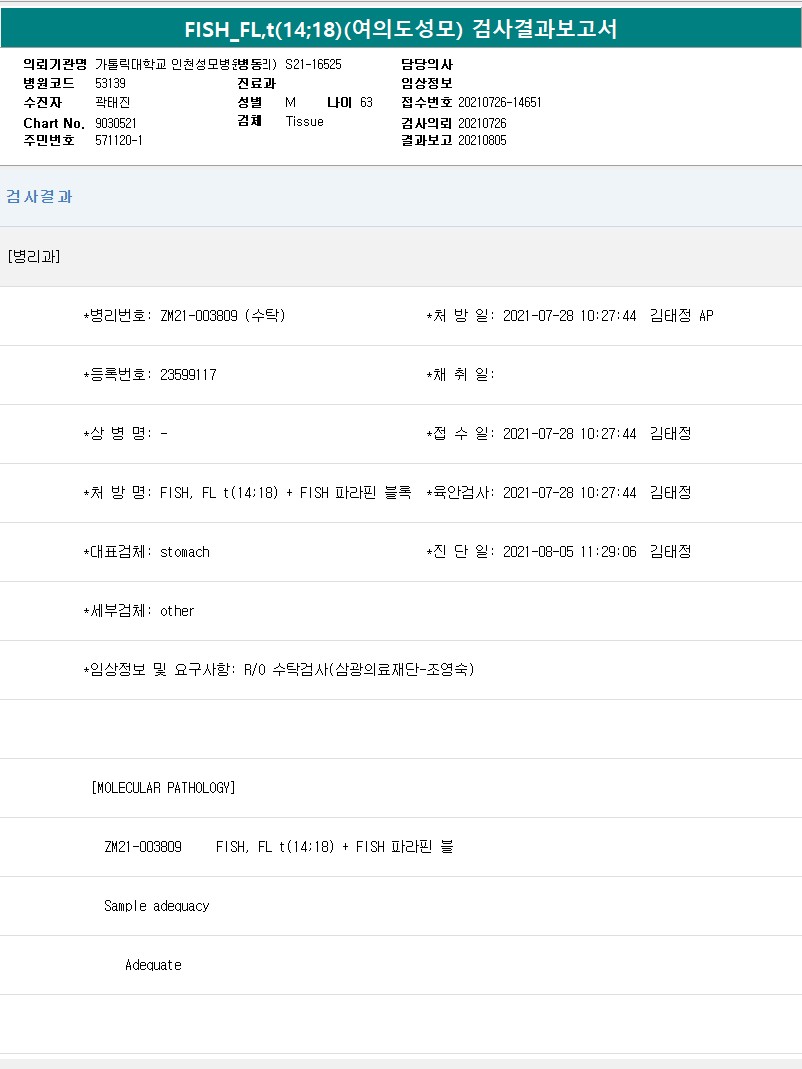
Task: Click the 검사결과 section heading
Action: coord(39,197)
